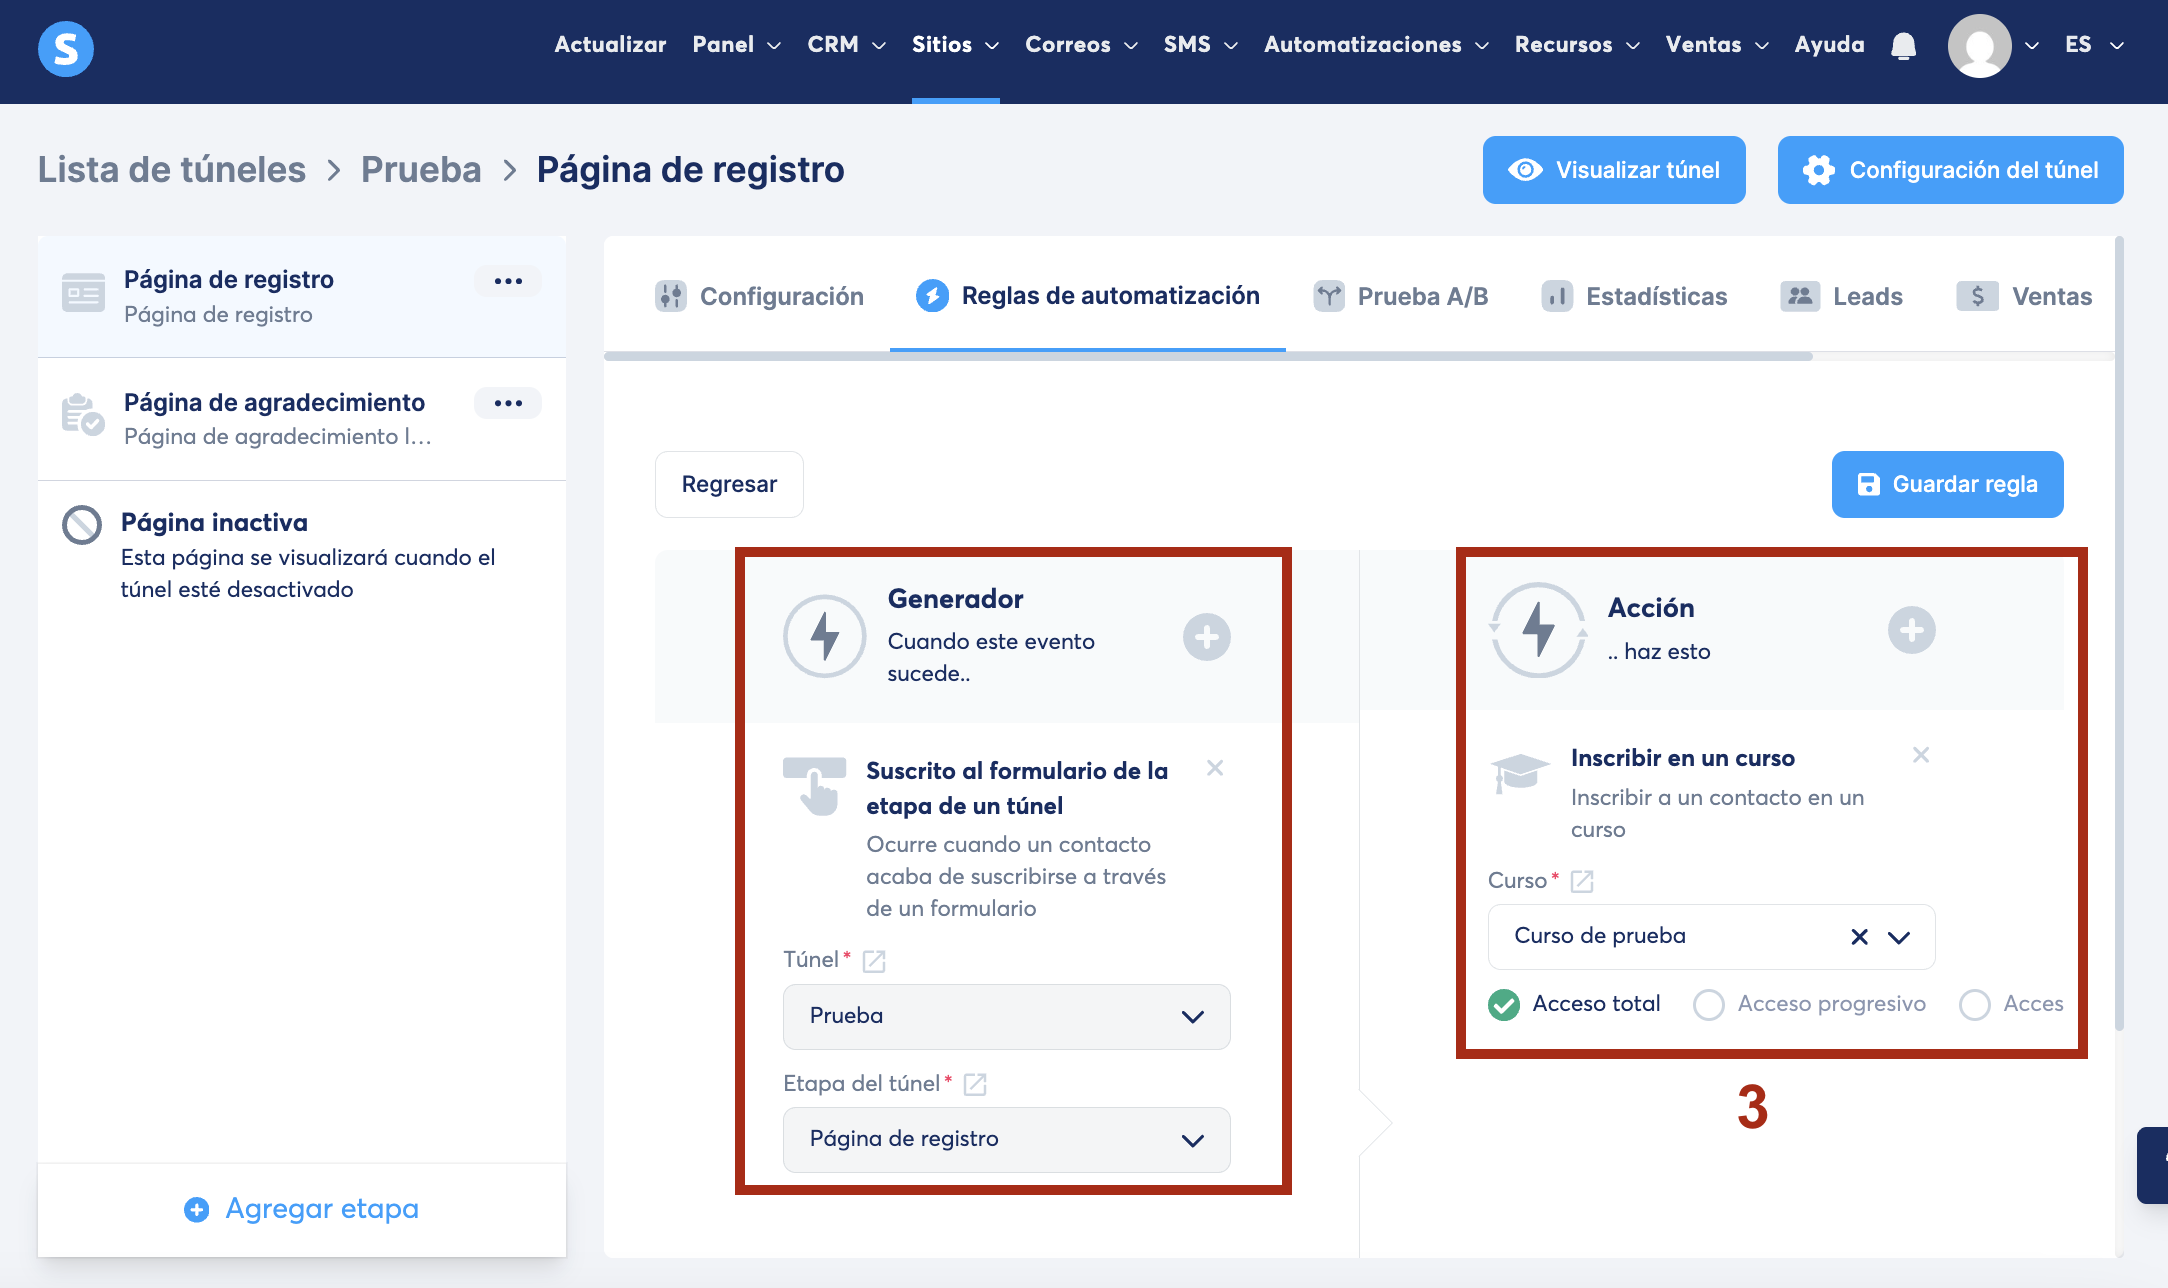Viewport: 2168px width, 1288px height.
Task: Open Curso external link icon
Action: point(1582,881)
